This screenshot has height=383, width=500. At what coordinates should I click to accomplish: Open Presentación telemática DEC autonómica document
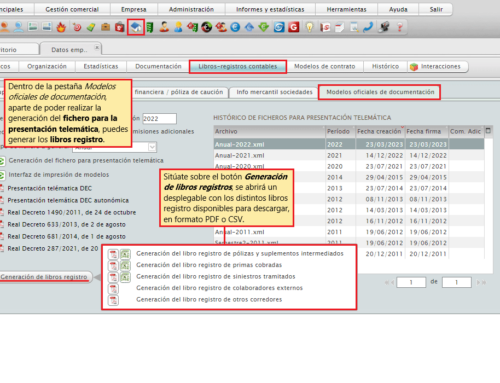pyautogui.click(x=68, y=200)
